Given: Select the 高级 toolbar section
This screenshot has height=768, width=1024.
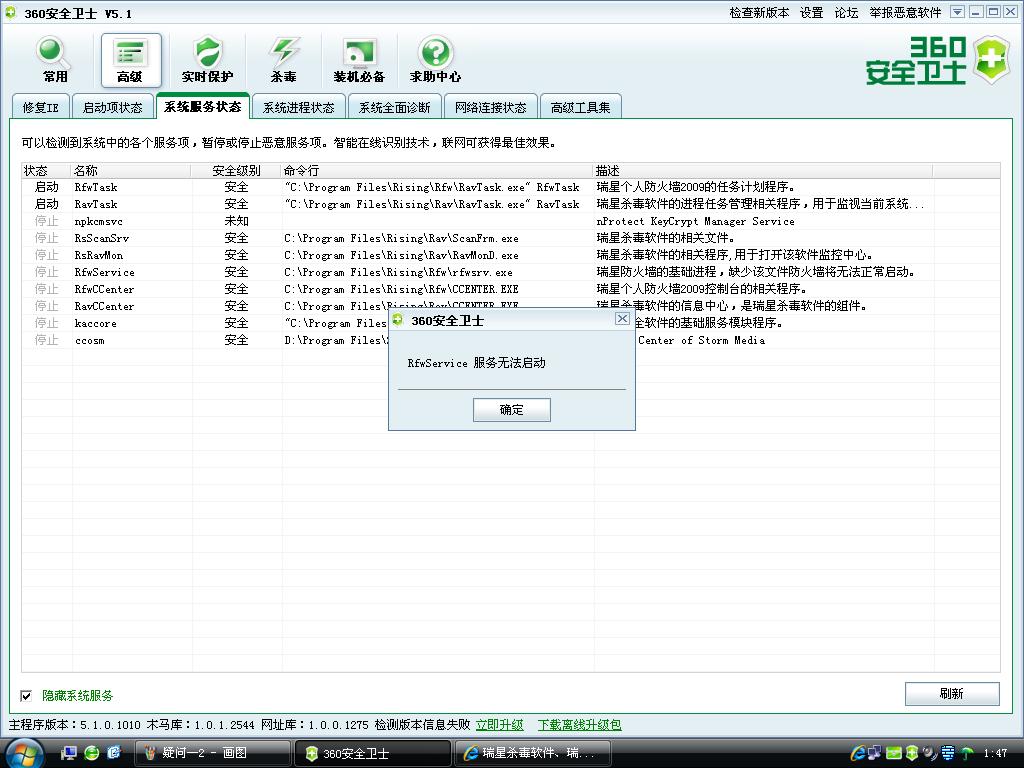Looking at the screenshot, I should pyautogui.click(x=131, y=60).
